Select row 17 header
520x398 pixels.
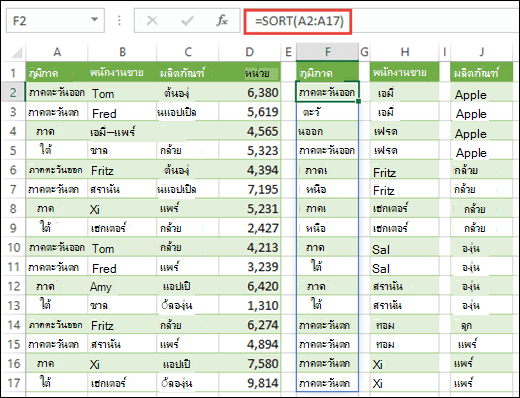click(x=13, y=383)
